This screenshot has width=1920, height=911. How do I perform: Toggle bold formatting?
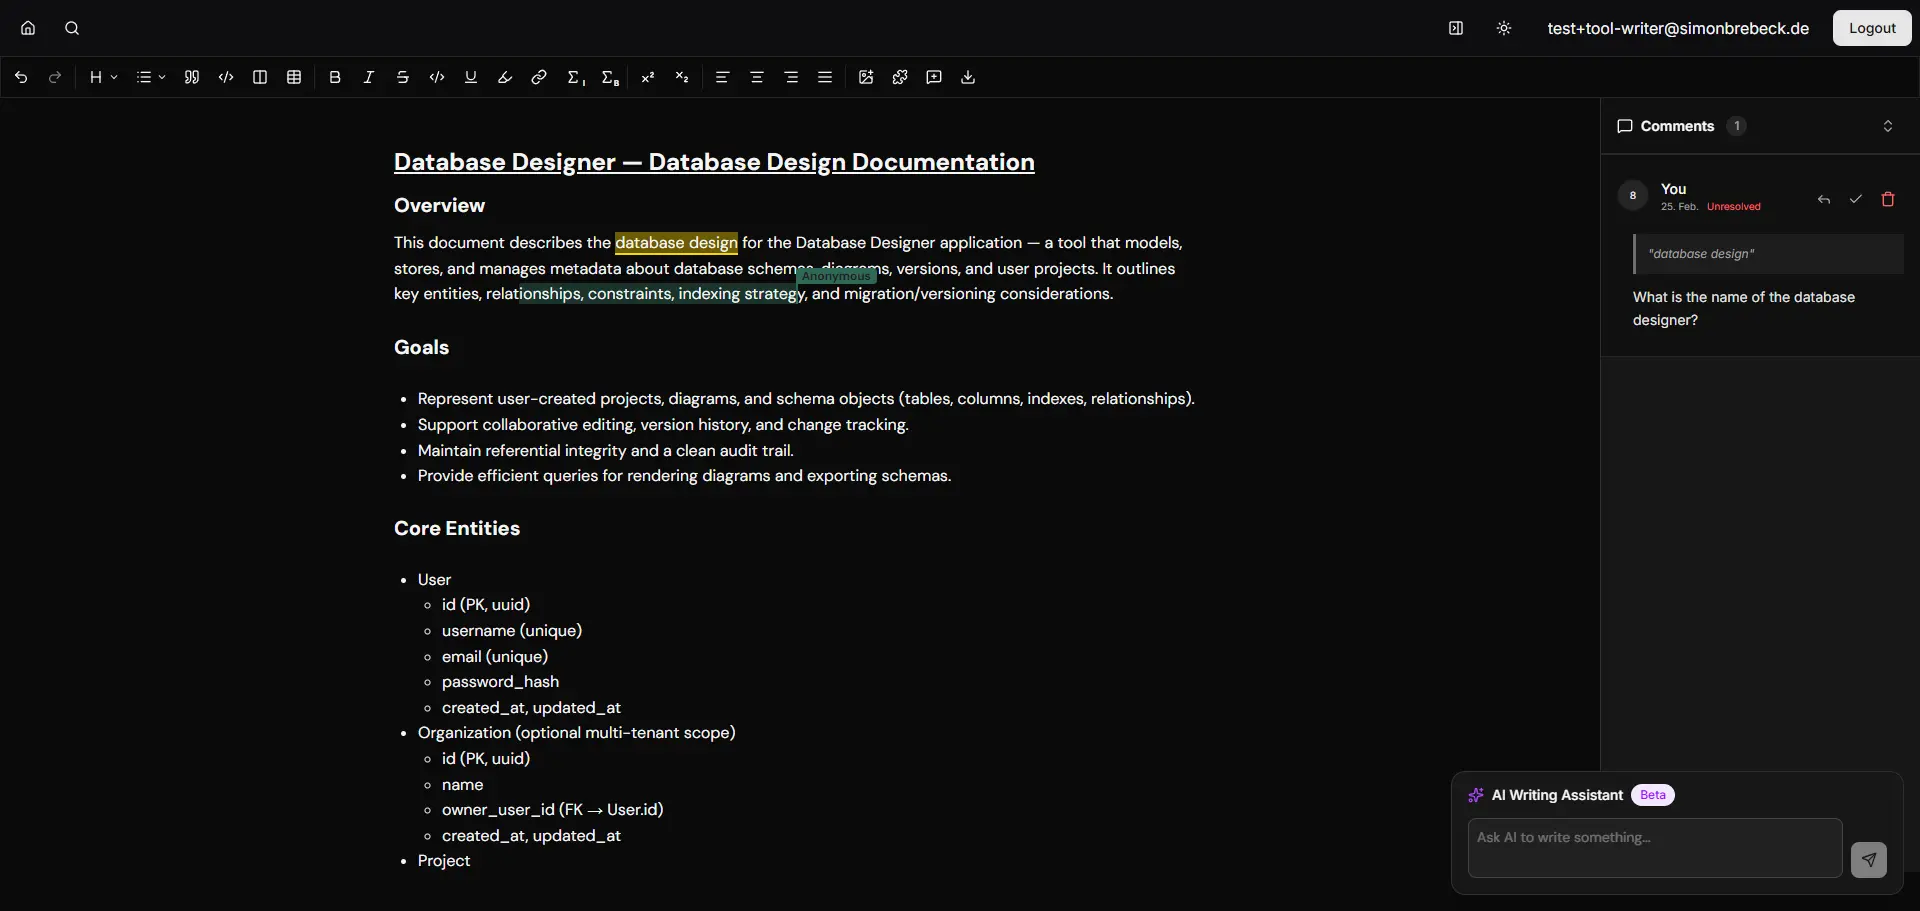coord(335,77)
